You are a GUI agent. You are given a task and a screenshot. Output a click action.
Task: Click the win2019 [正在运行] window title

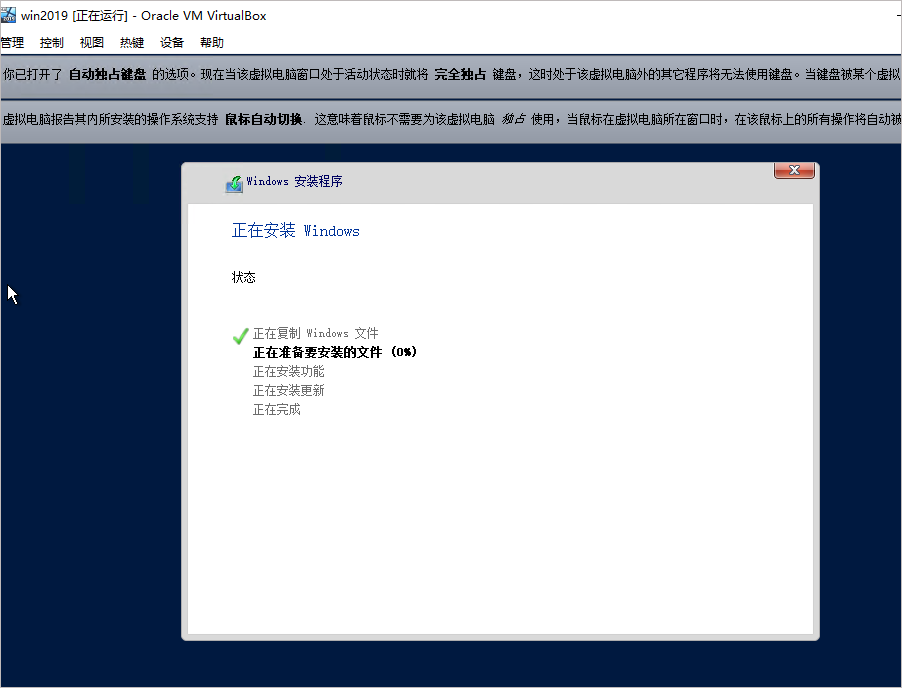coord(144,16)
